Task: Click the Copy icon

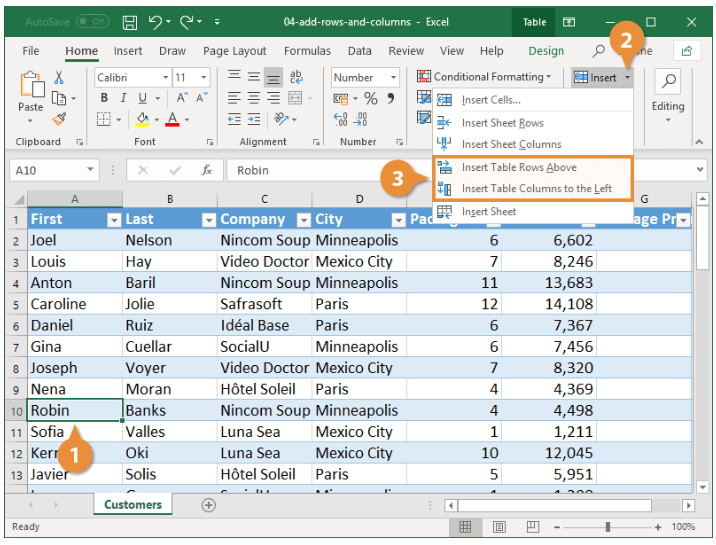Action: (x=59, y=98)
